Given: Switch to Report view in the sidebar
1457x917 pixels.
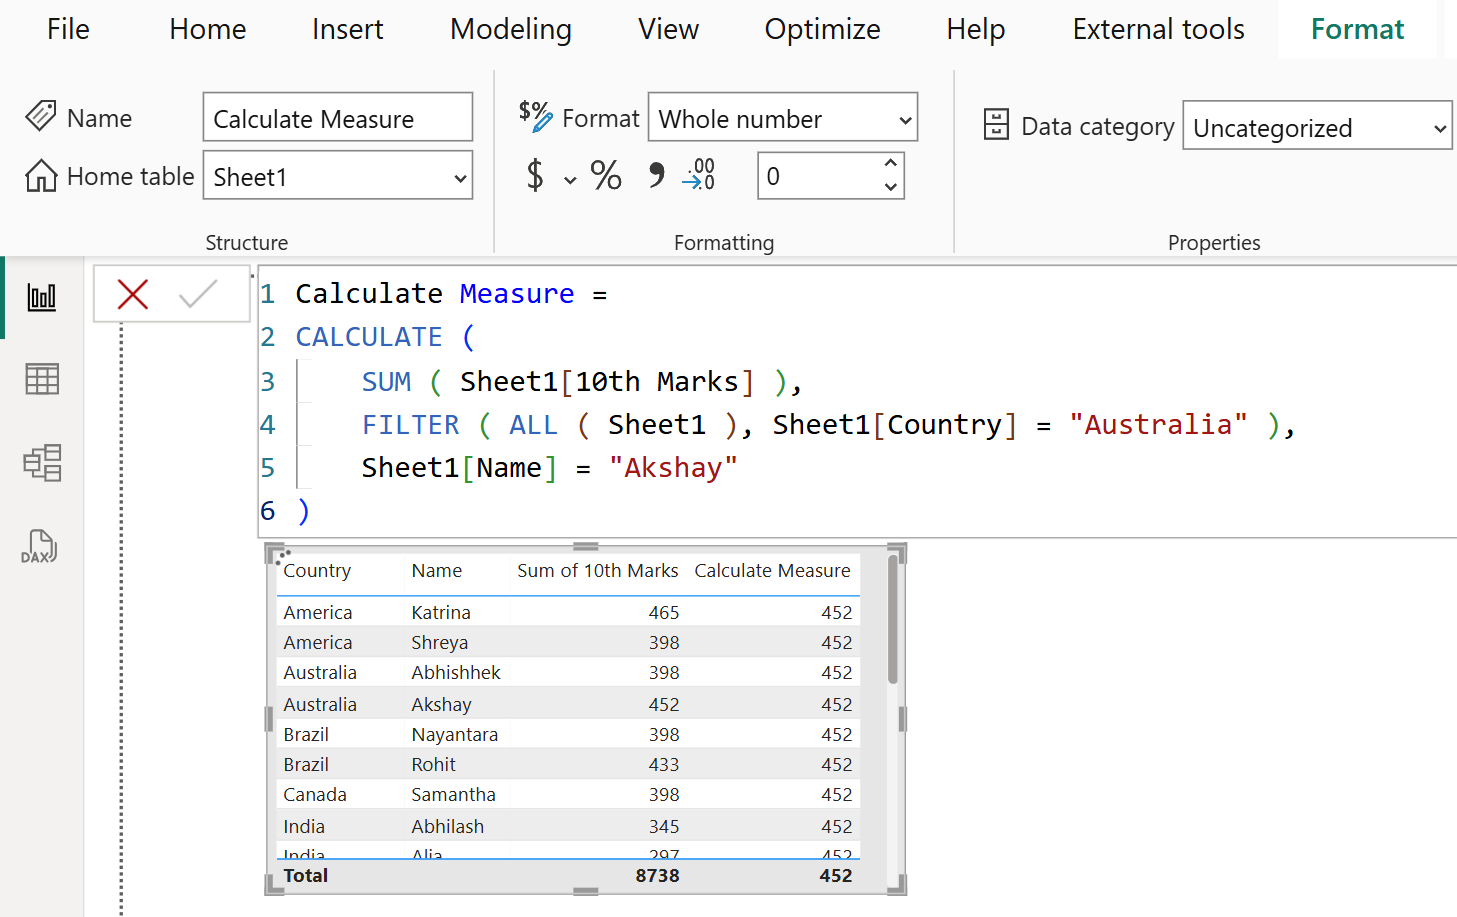Looking at the screenshot, I should 41,296.
